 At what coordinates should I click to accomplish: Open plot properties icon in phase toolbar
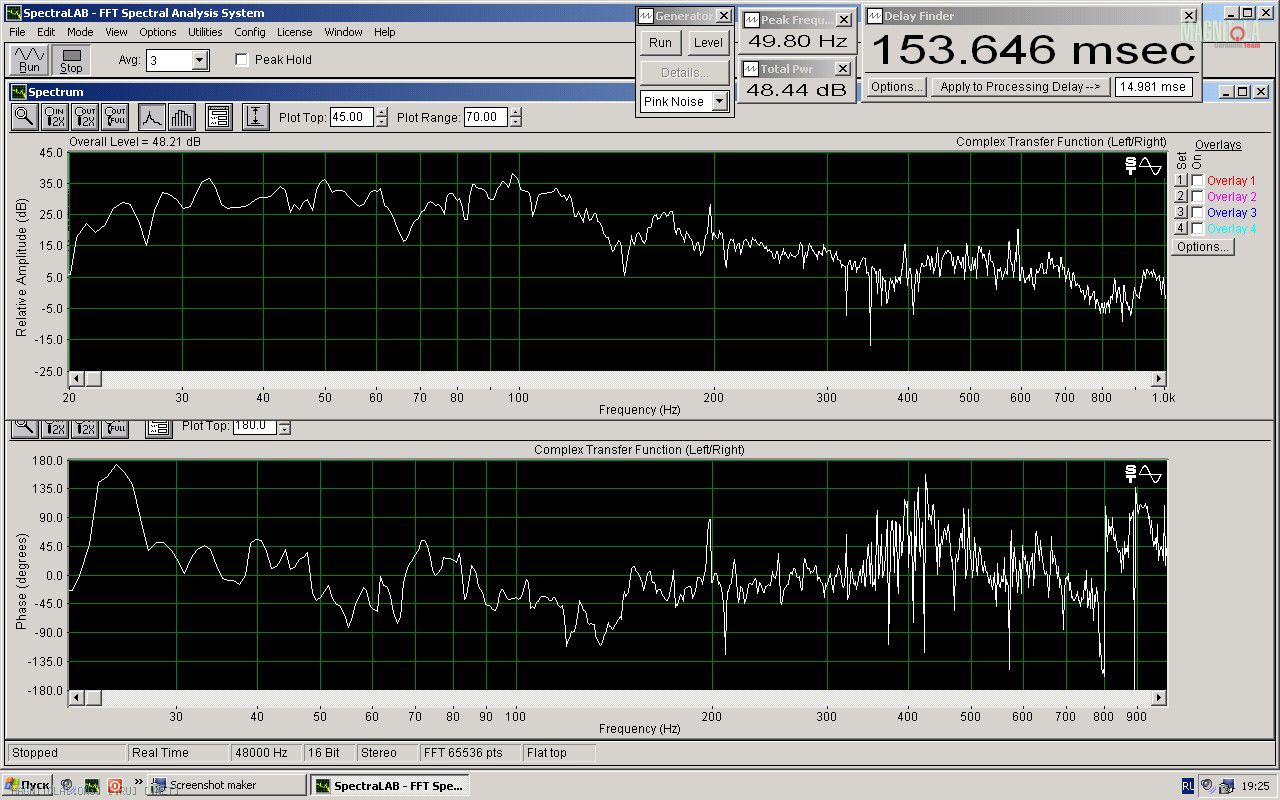tap(159, 428)
